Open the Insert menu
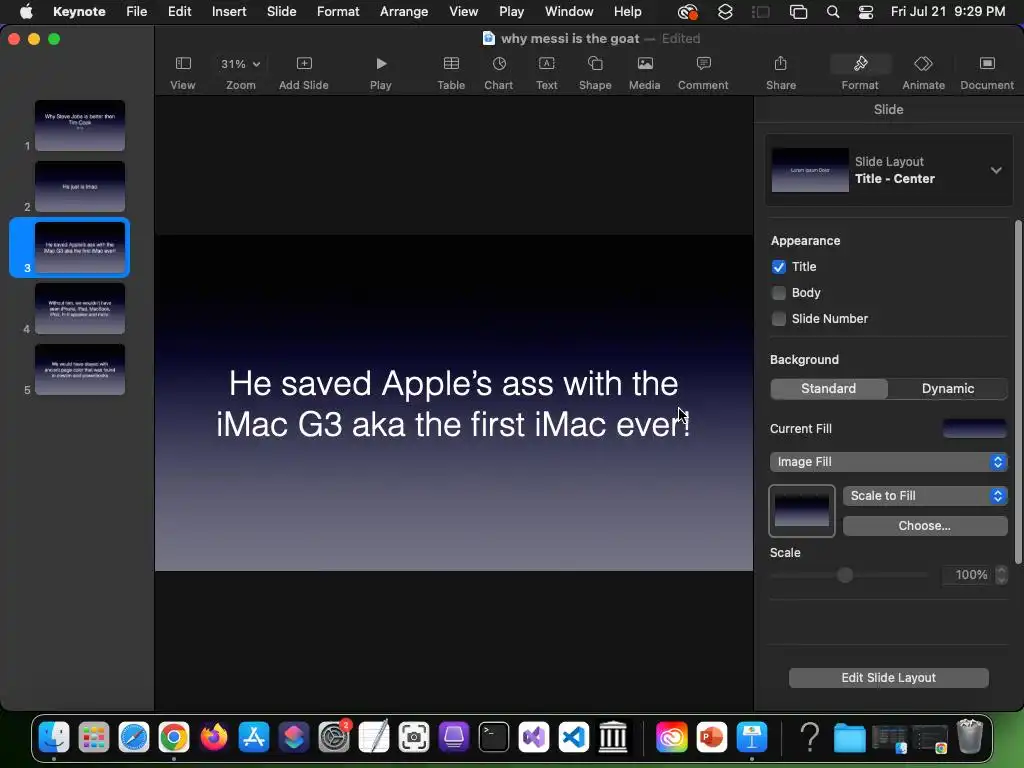This screenshot has height=768, width=1024. pos(229,12)
